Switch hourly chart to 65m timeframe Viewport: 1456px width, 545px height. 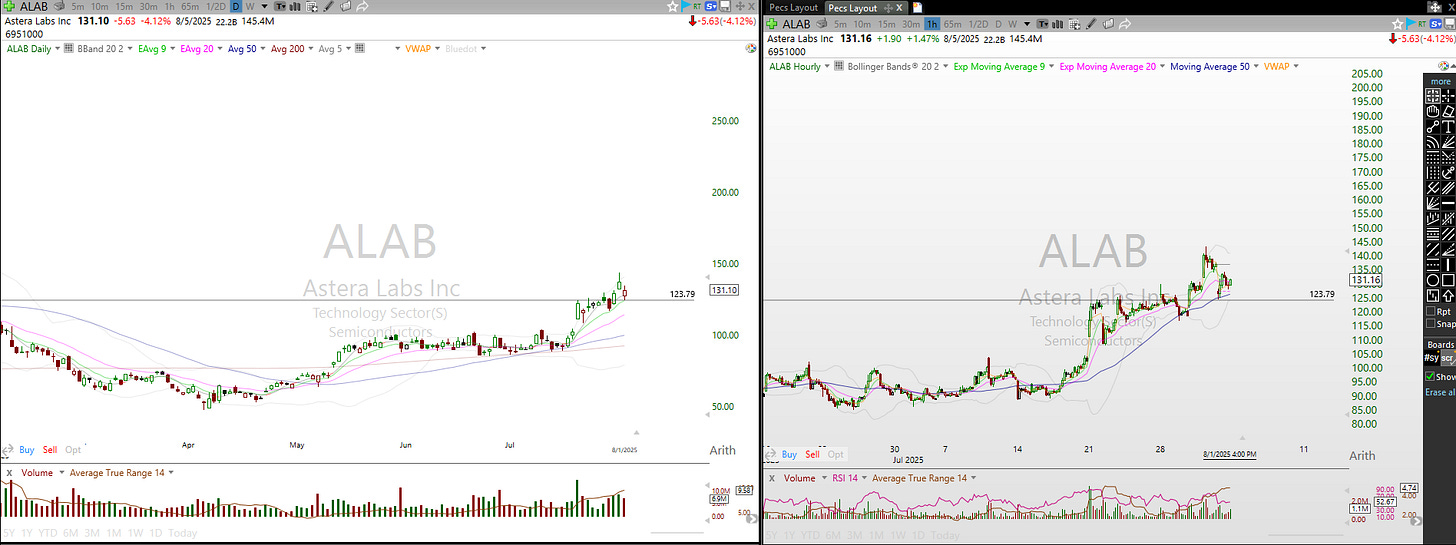point(952,24)
